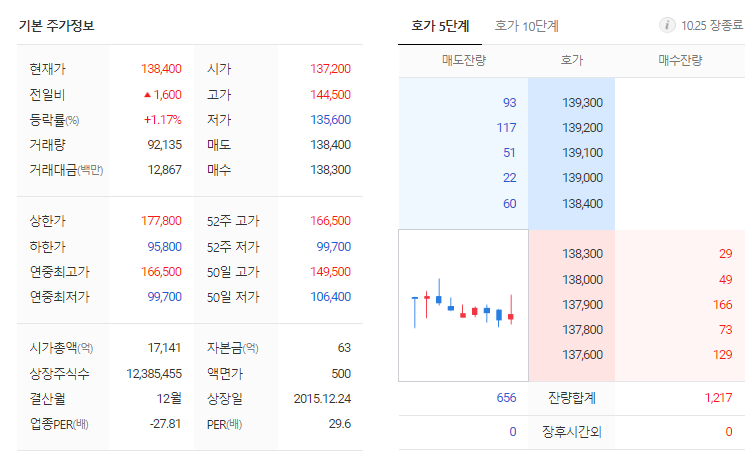Image resolution: width=752 pixels, height=451 pixels.
Task: Click the 잔량합계 buy total 1,217
Action: coord(718,398)
